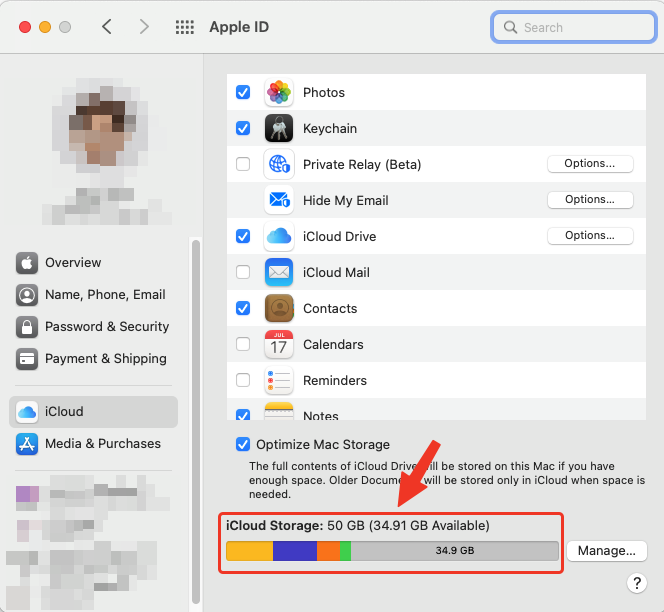Enable the Reminders checkbox
Image resolution: width=664 pixels, height=612 pixels.
point(243,380)
